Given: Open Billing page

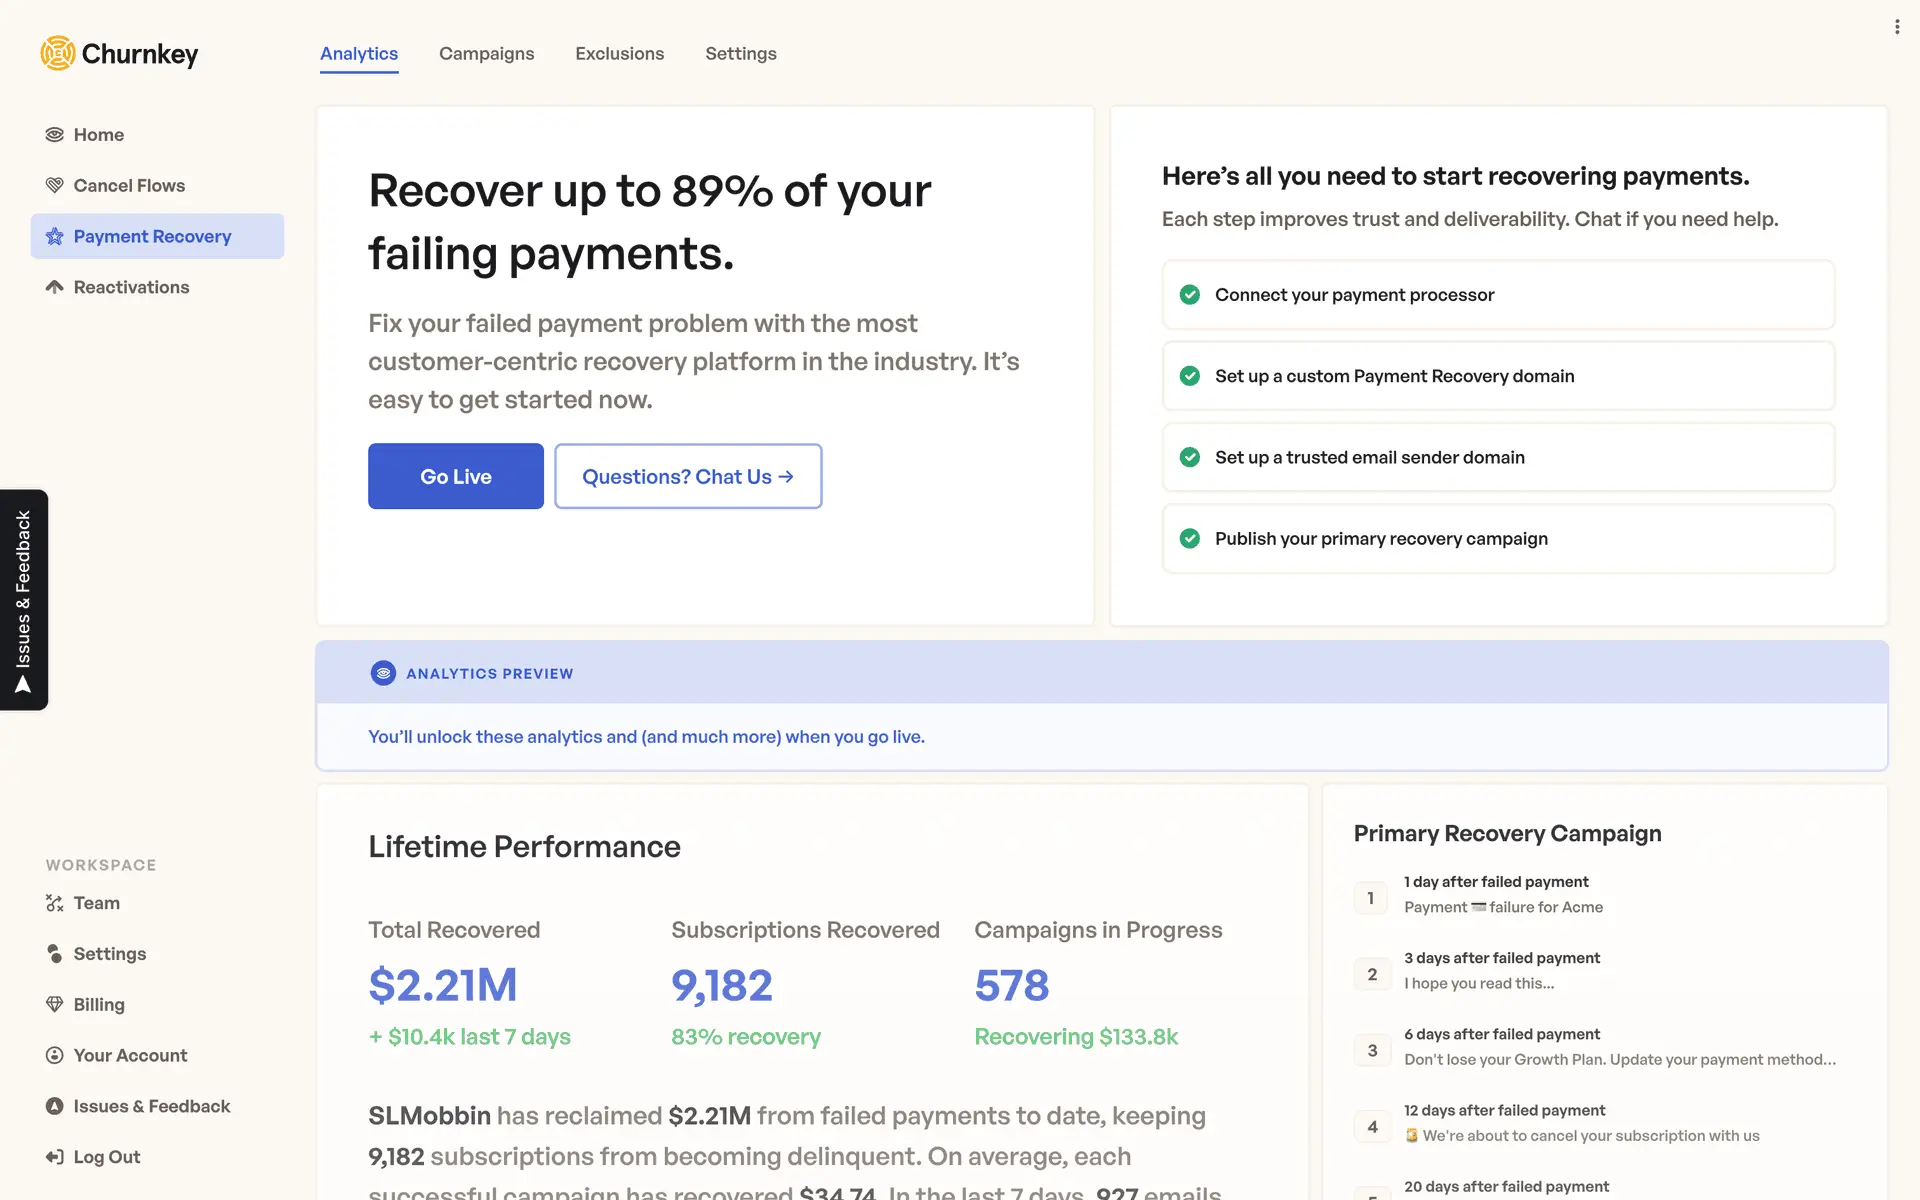Looking at the screenshot, I should (98, 1005).
